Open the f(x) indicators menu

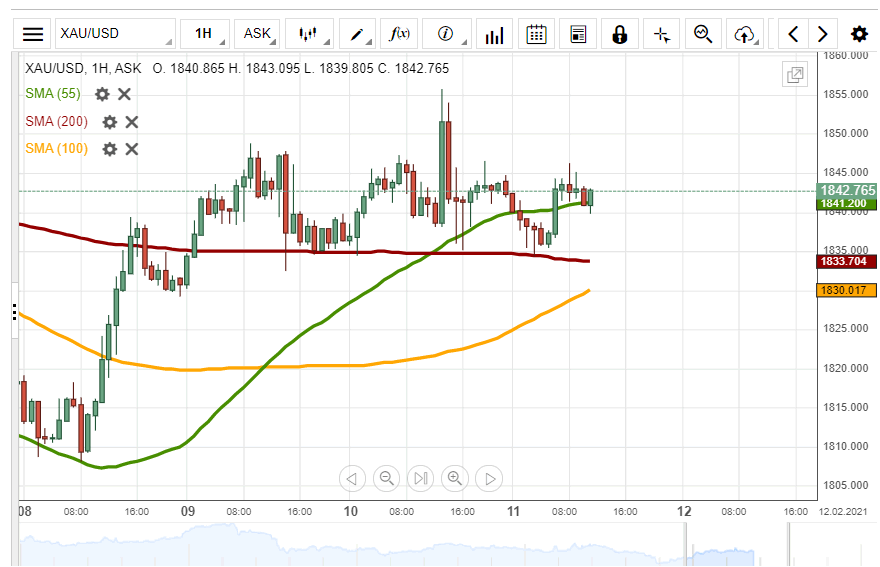point(399,34)
